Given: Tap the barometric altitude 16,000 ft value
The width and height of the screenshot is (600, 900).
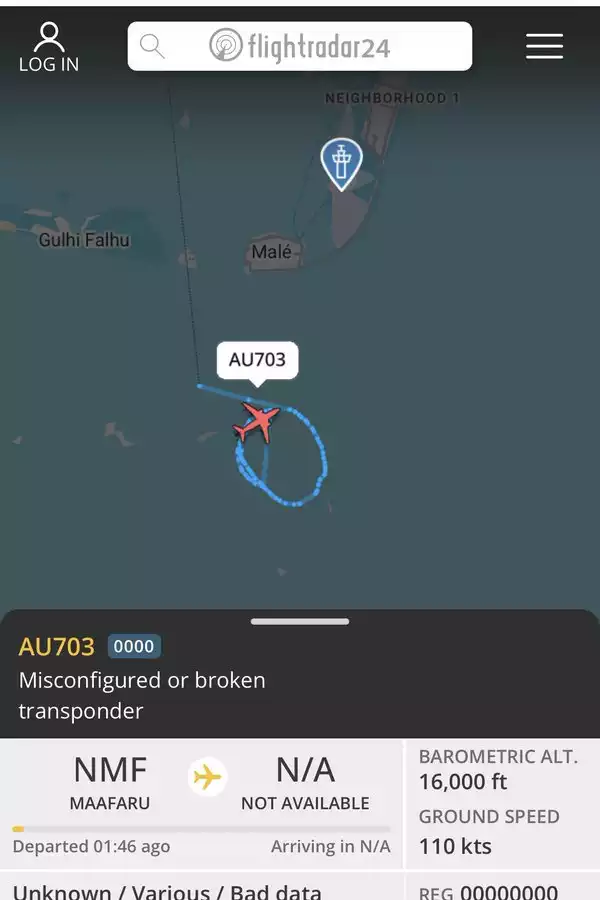Looking at the screenshot, I should pos(463,782).
